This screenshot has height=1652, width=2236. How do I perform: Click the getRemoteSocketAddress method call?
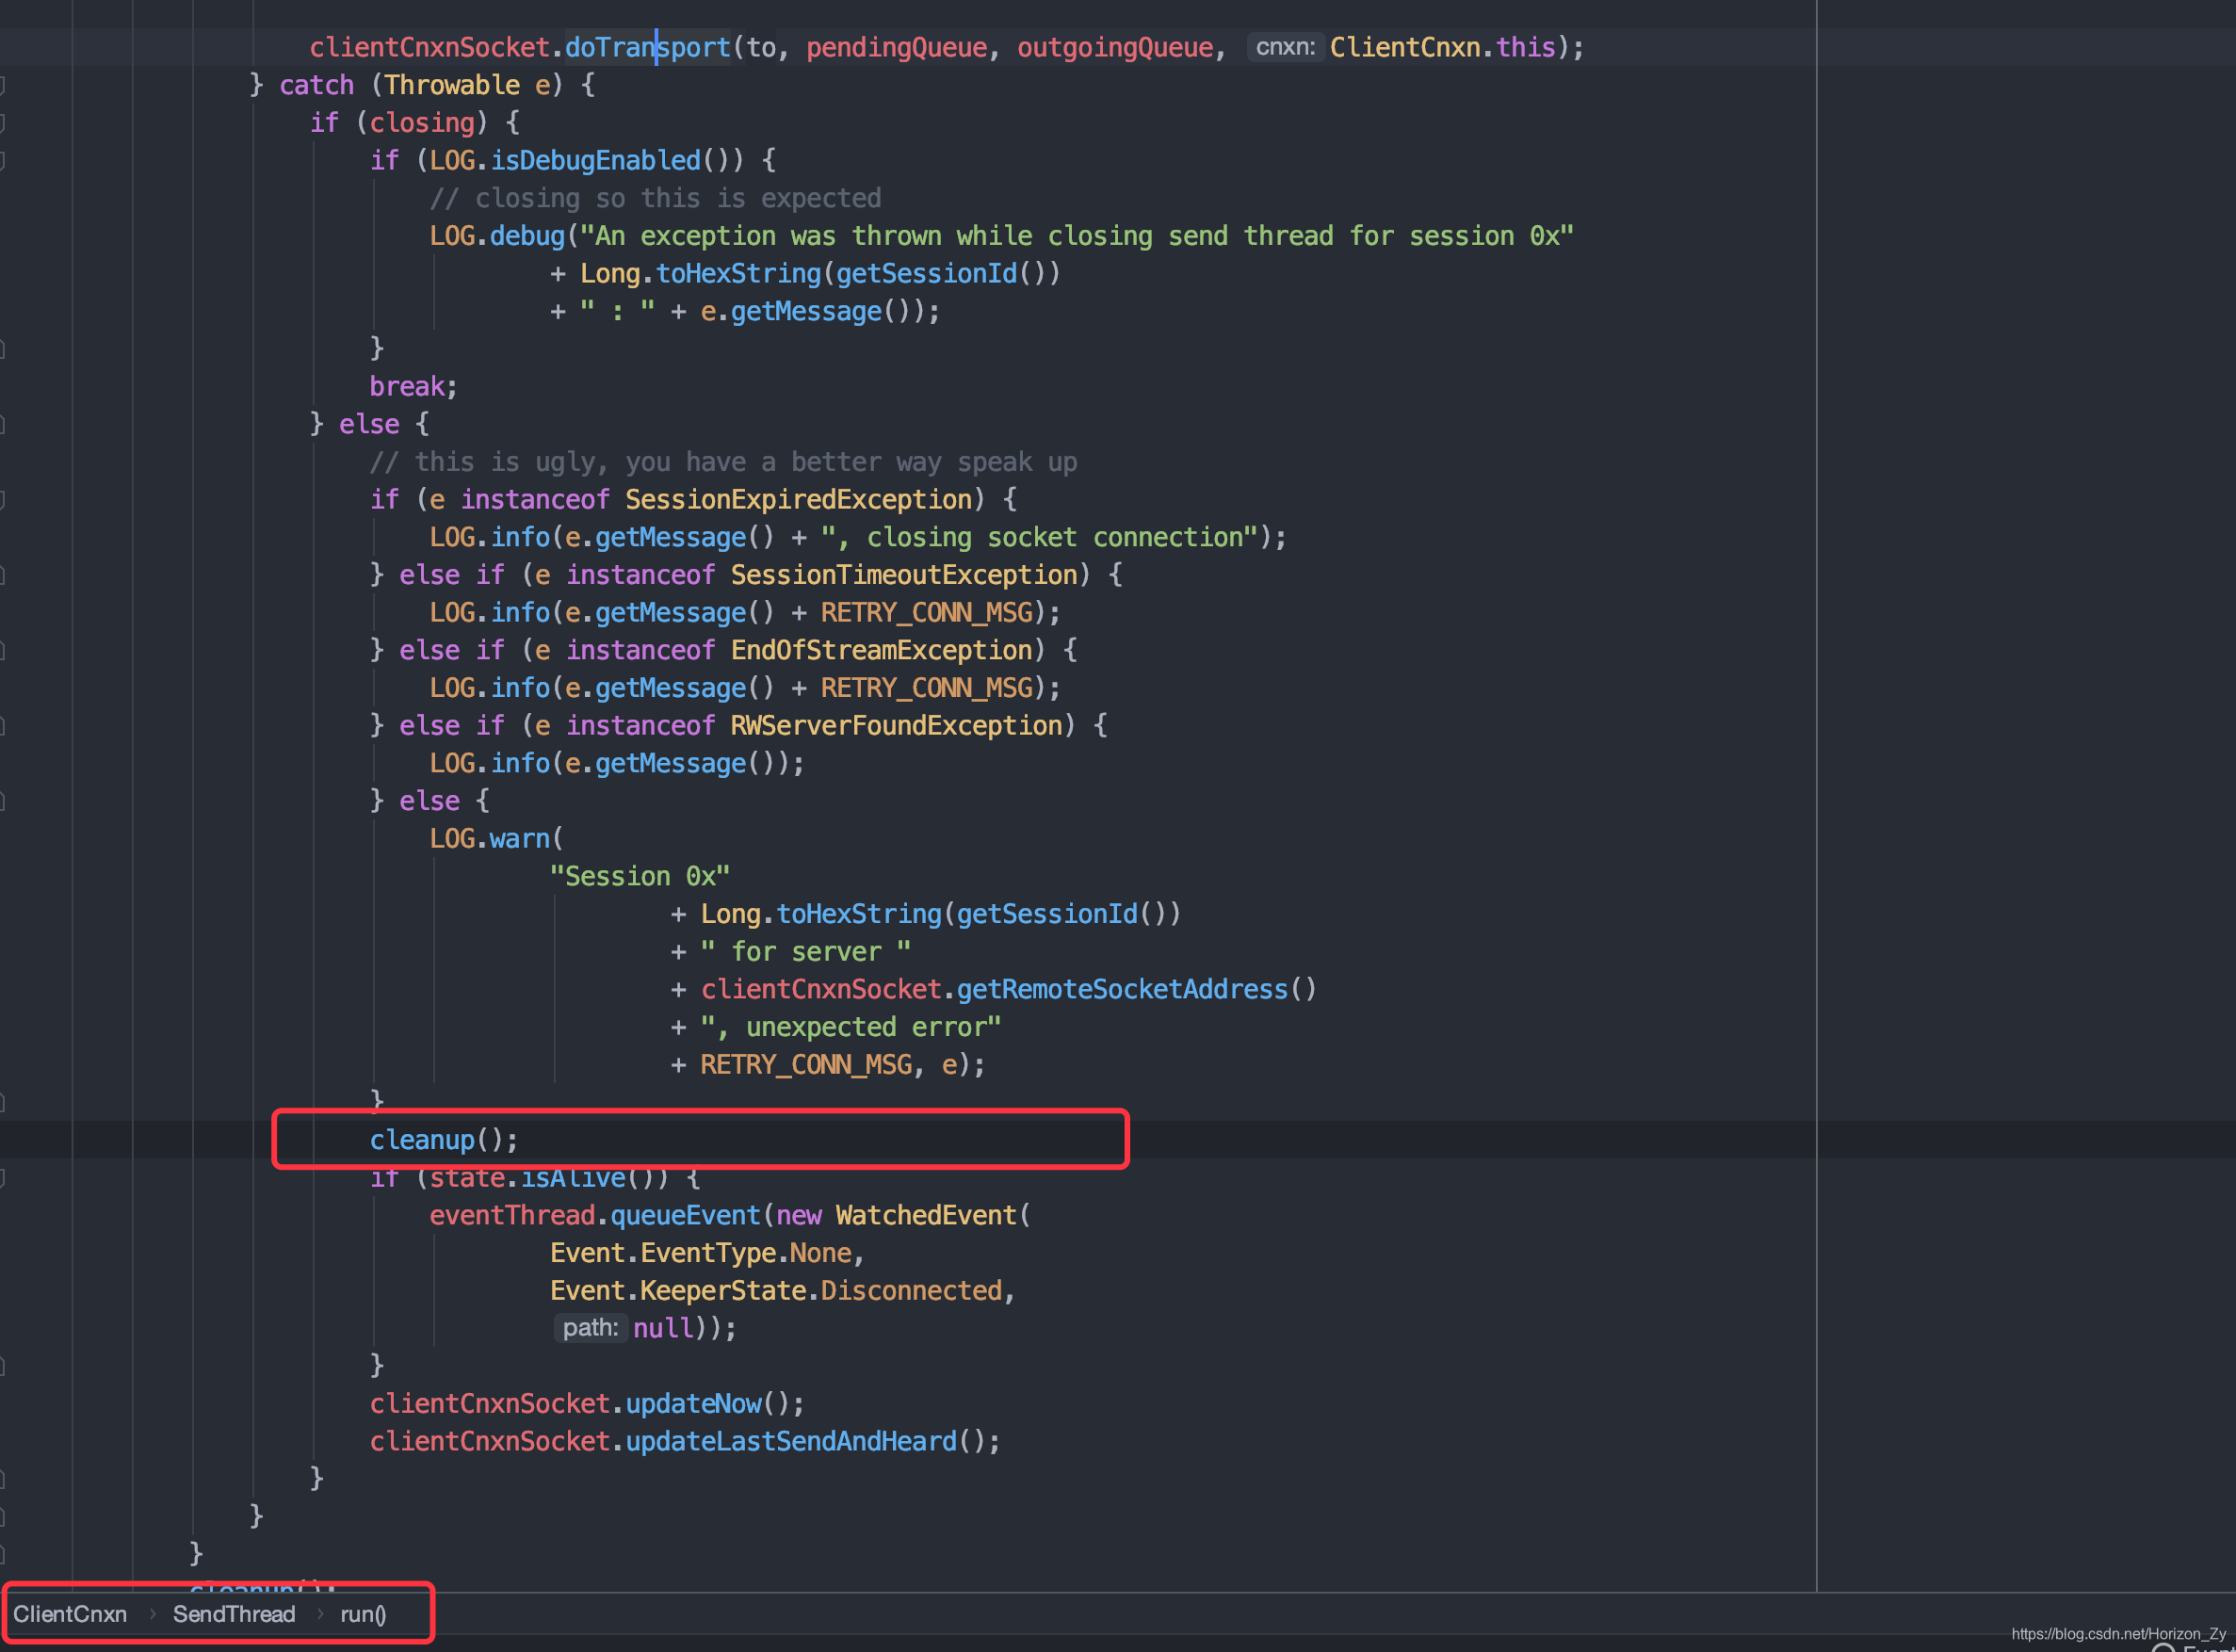(1122, 990)
